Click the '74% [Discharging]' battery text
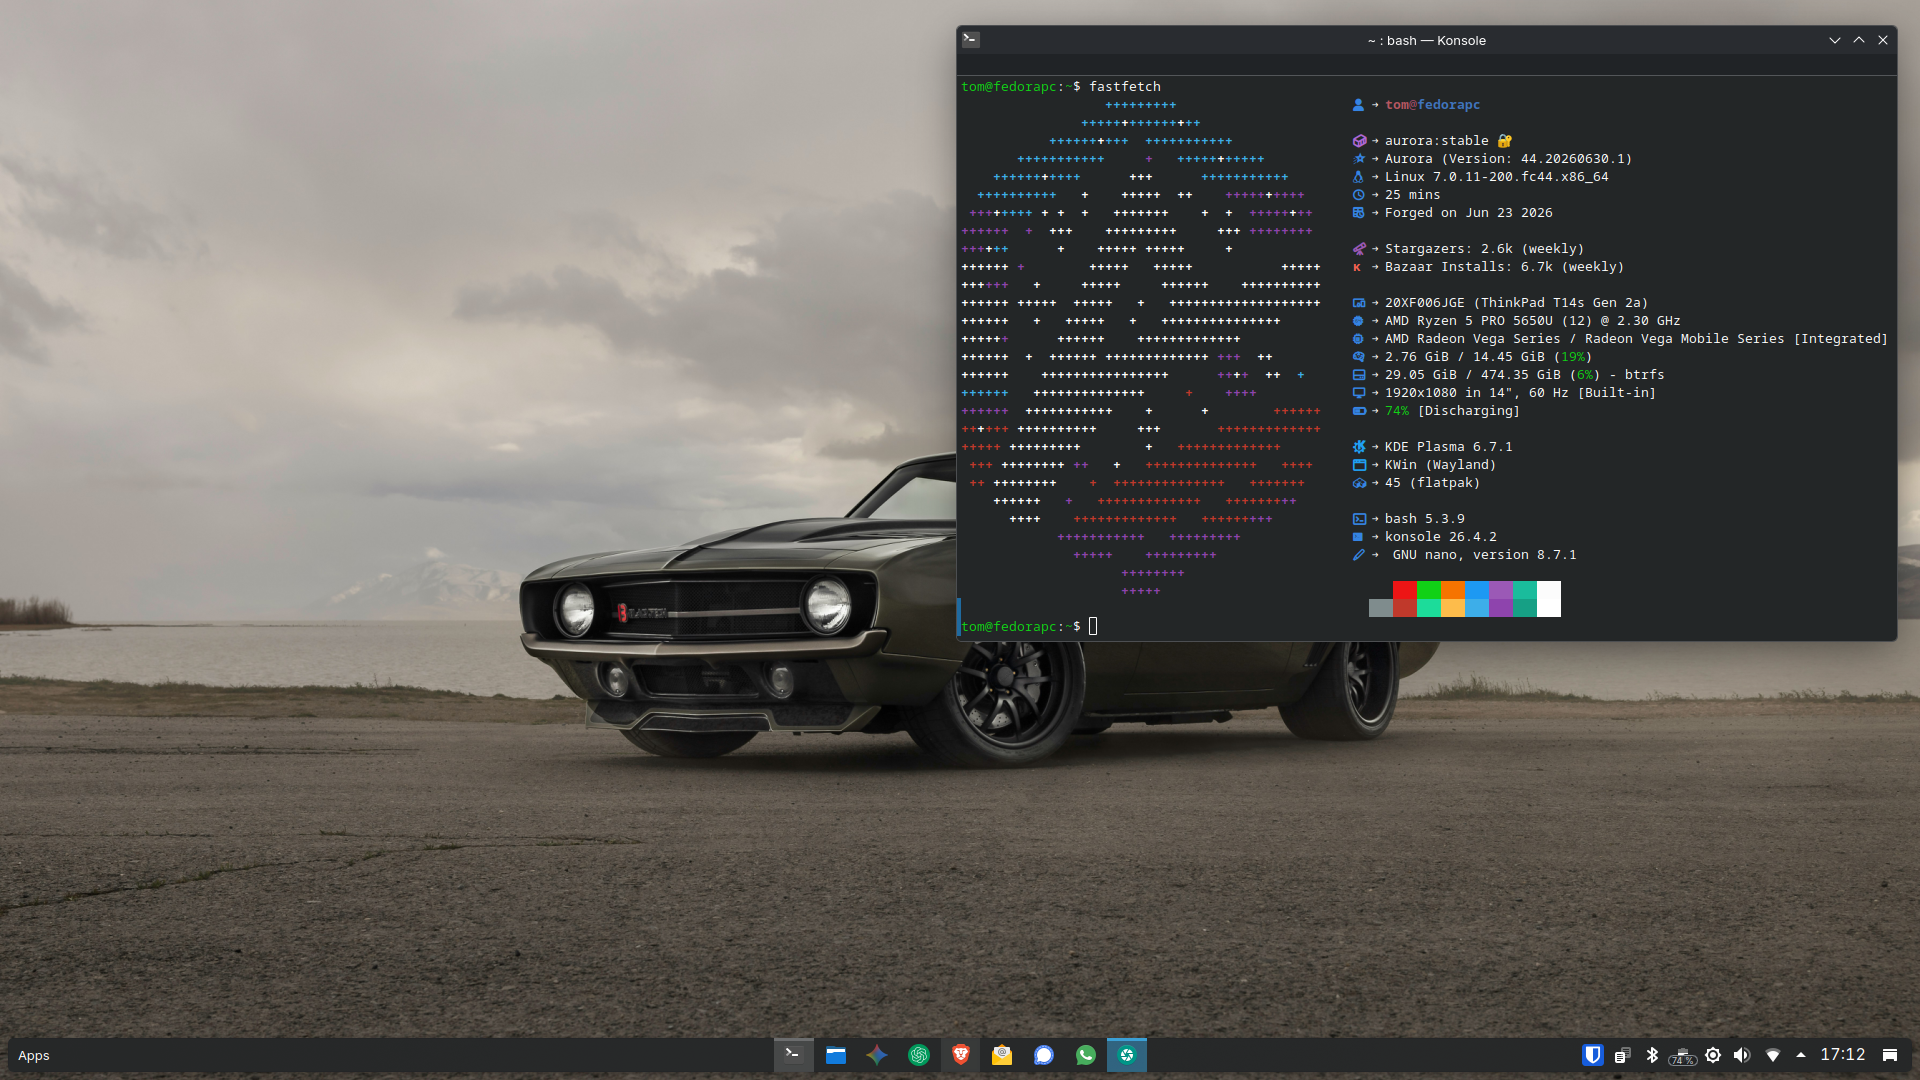This screenshot has width=1920, height=1080. point(1453,411)
